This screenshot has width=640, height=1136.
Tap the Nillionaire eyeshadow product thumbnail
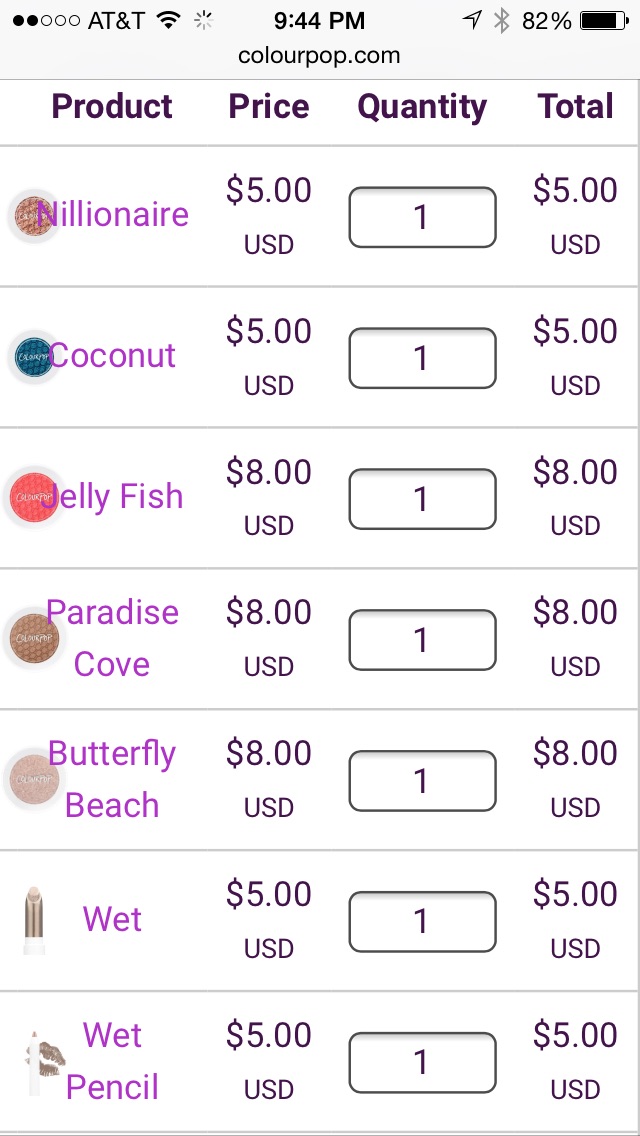(33, 216)
